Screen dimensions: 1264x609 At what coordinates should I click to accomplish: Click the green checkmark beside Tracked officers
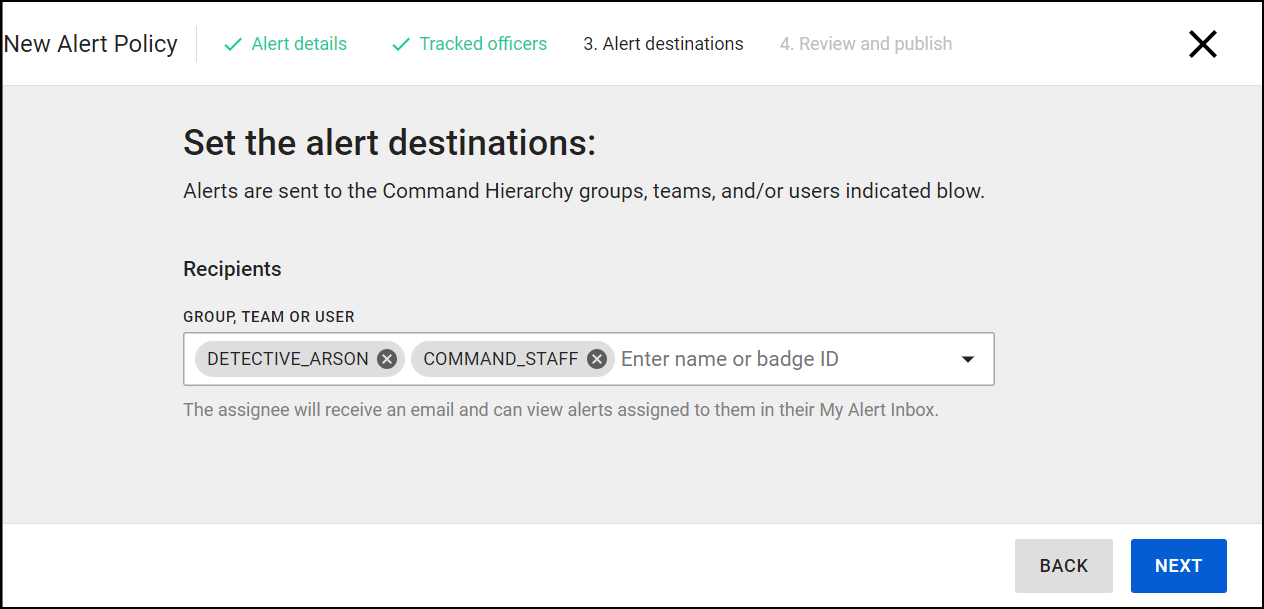[401, 44]
